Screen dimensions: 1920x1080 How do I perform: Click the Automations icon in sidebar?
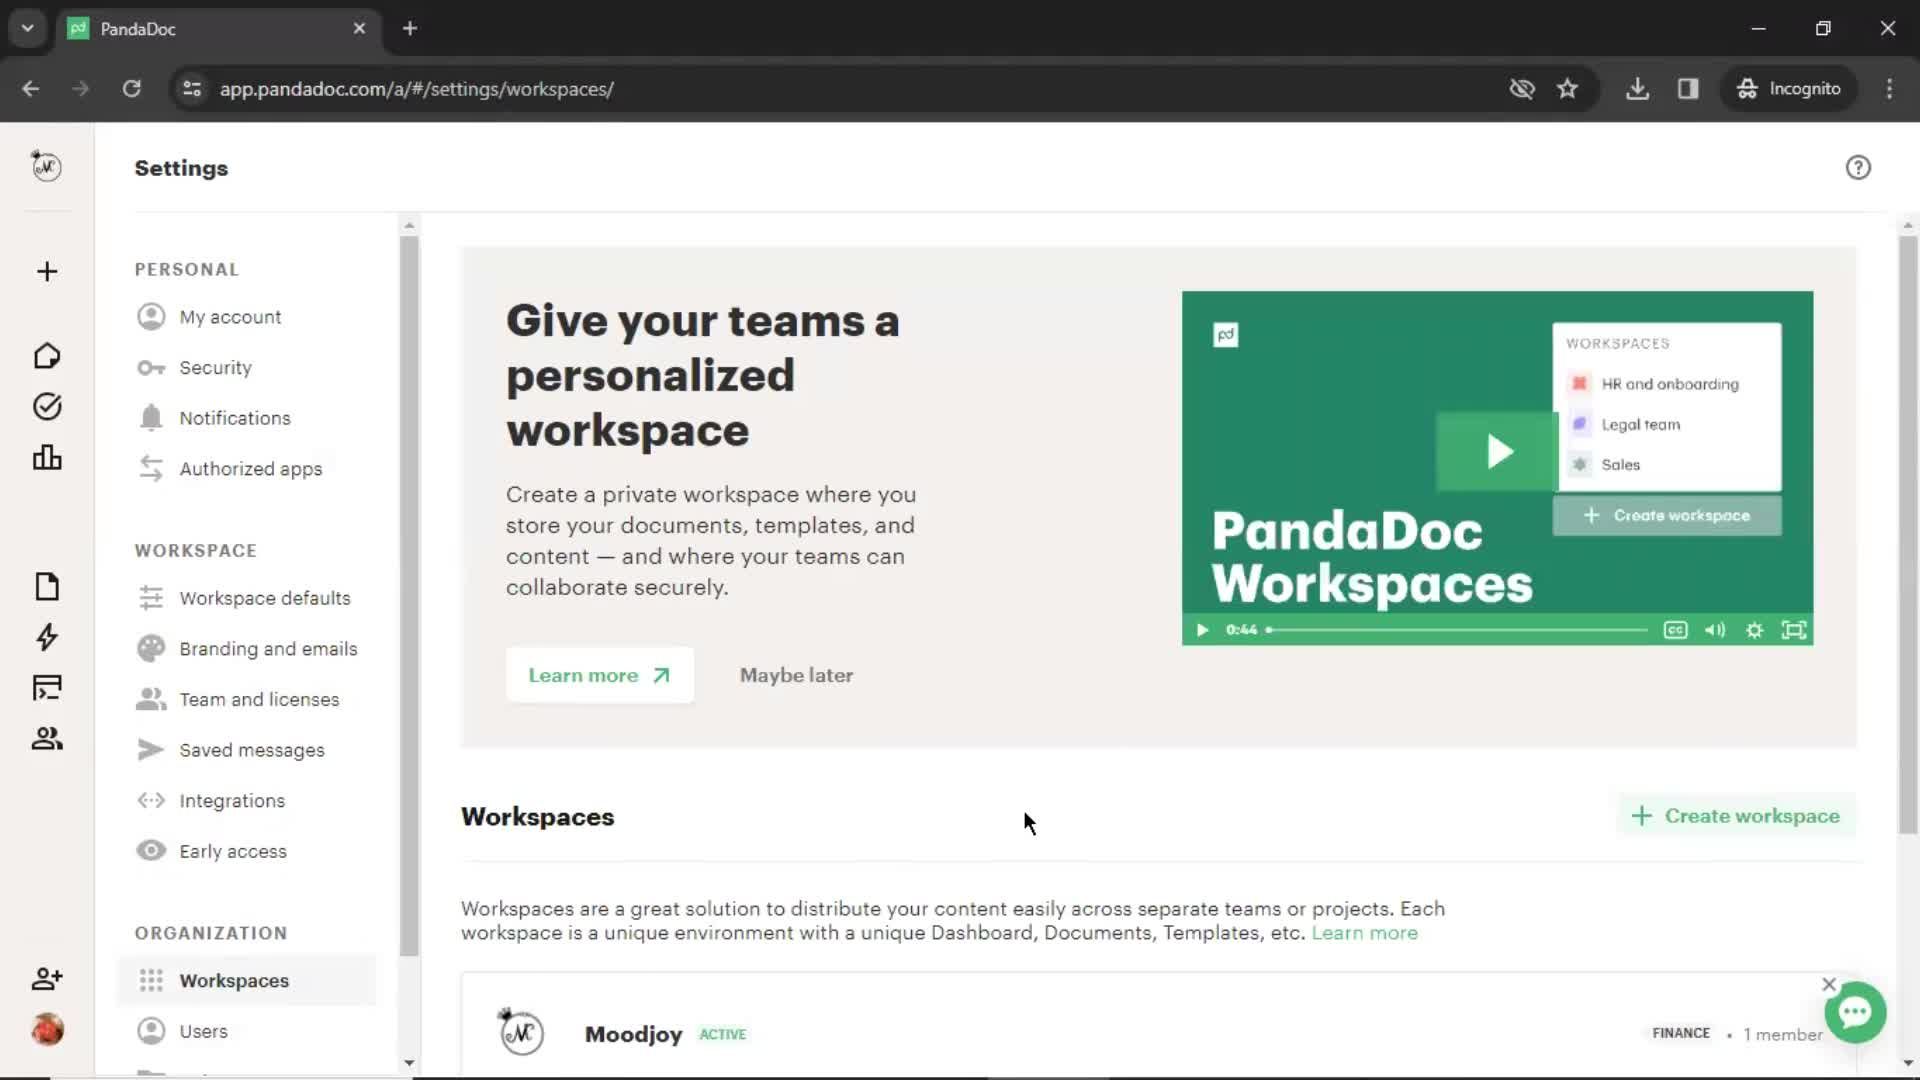point(47,637)
